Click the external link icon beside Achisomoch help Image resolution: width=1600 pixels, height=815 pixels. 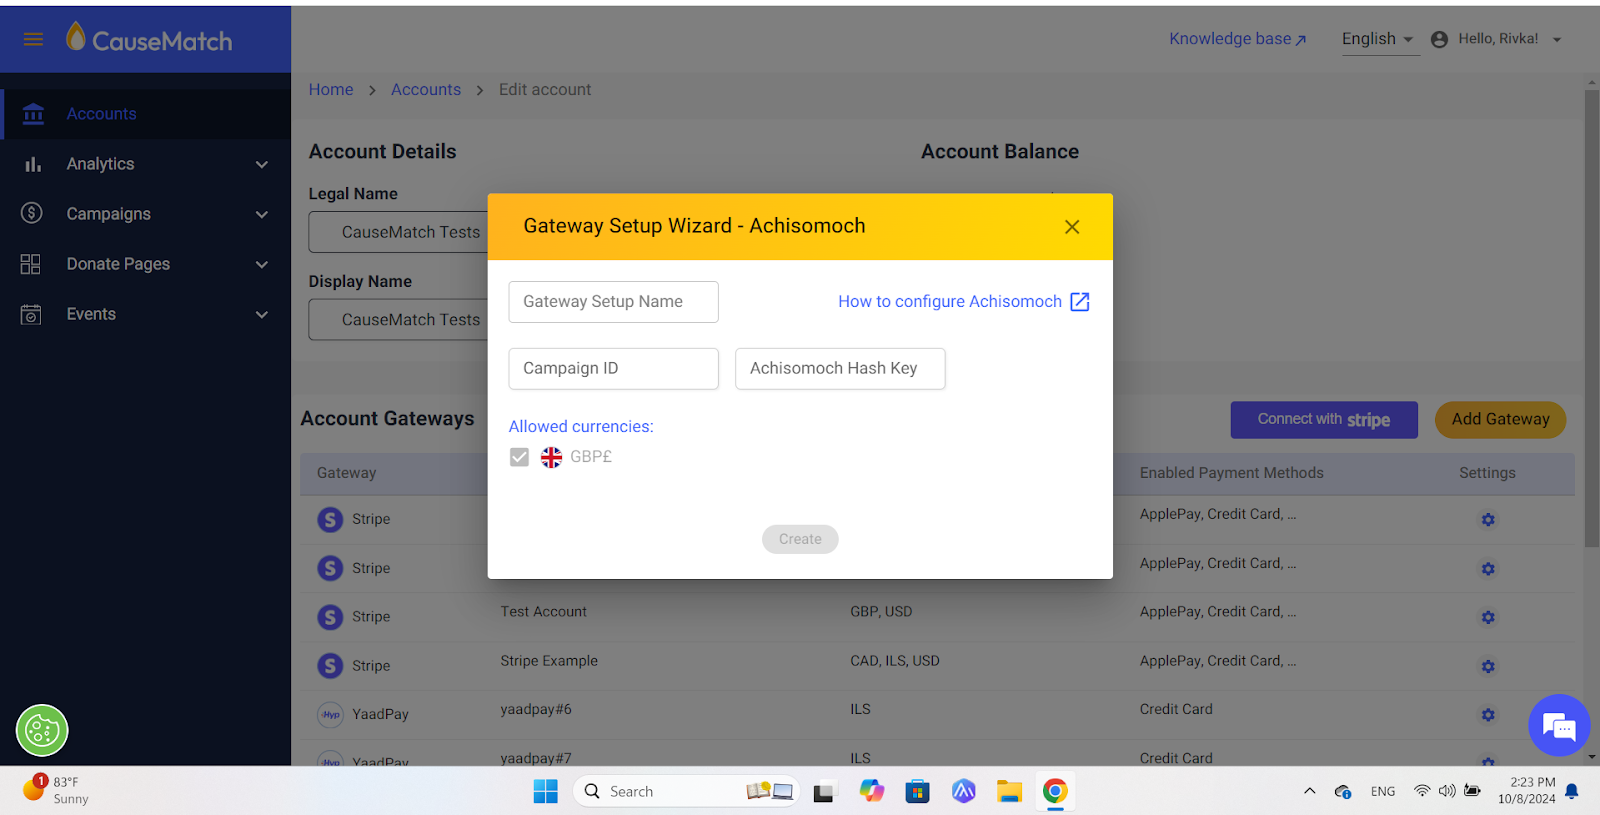pos(1080,302)
